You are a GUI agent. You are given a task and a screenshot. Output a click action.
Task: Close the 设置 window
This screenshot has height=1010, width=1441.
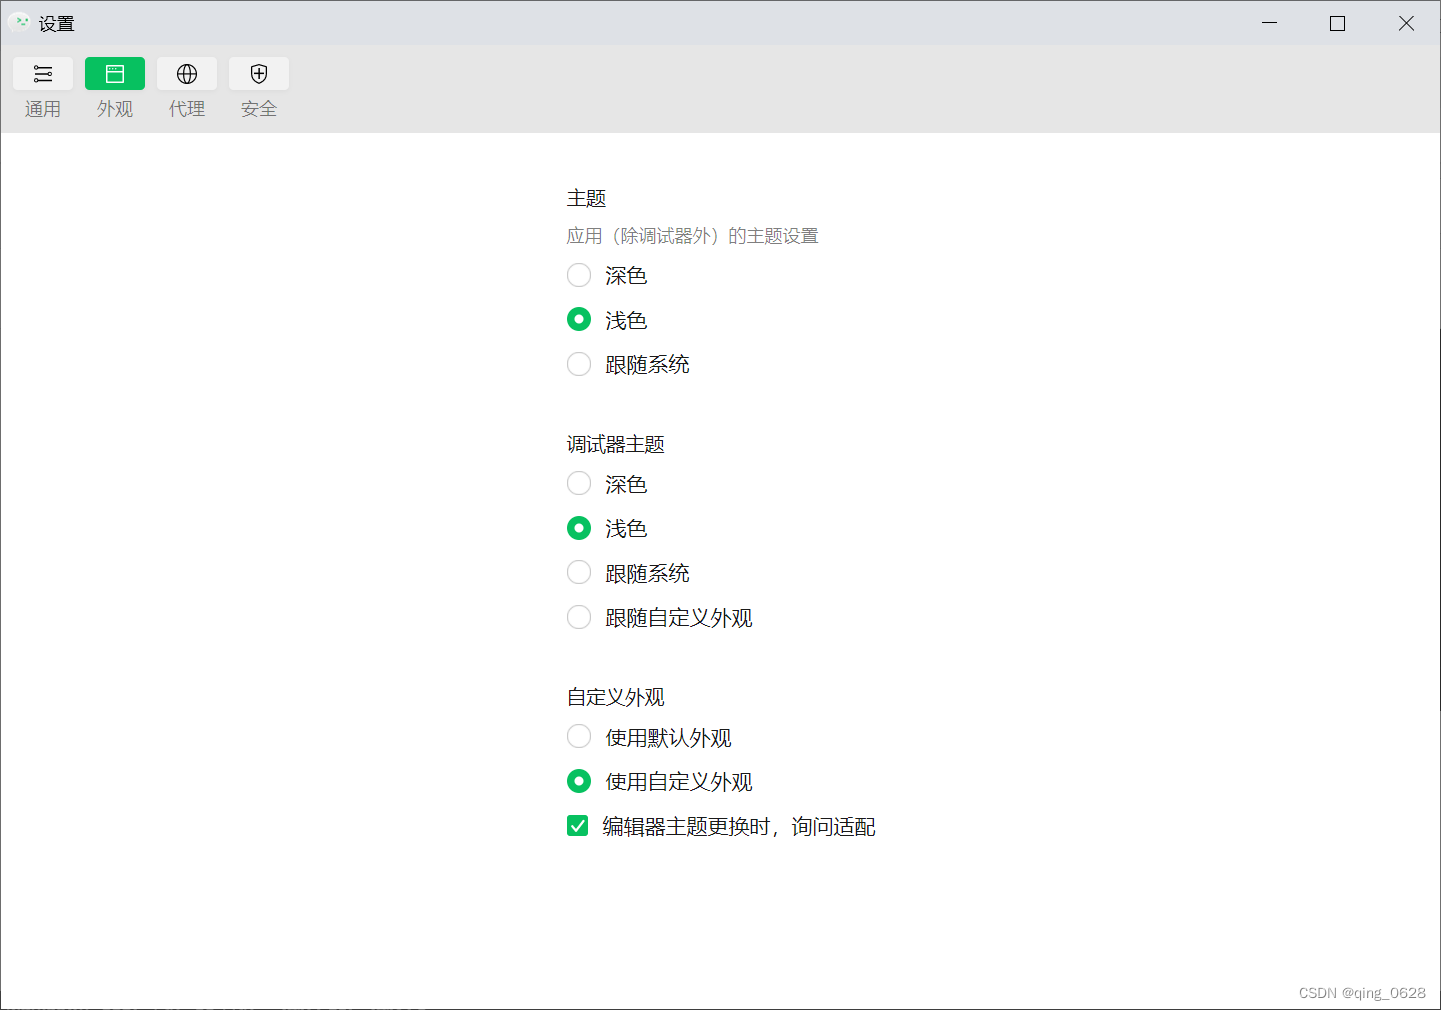(1406, 23)
